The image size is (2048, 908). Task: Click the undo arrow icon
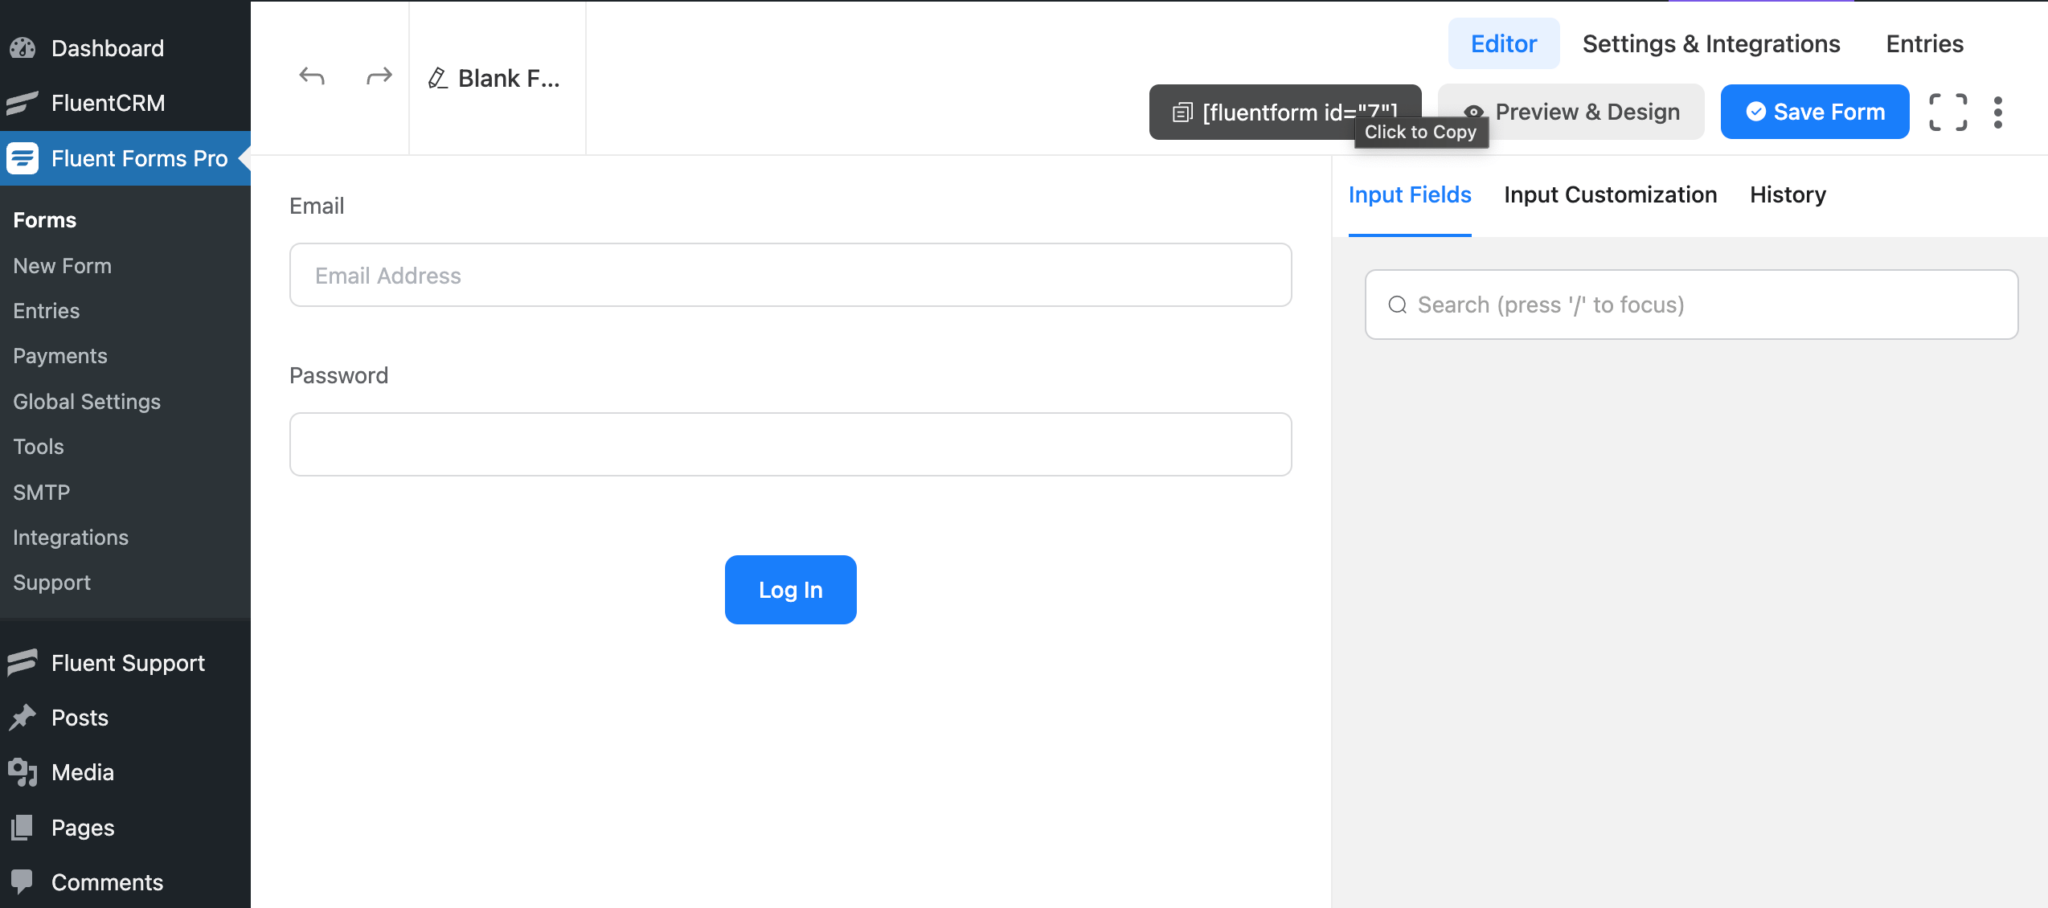click(x=311, y=75)
